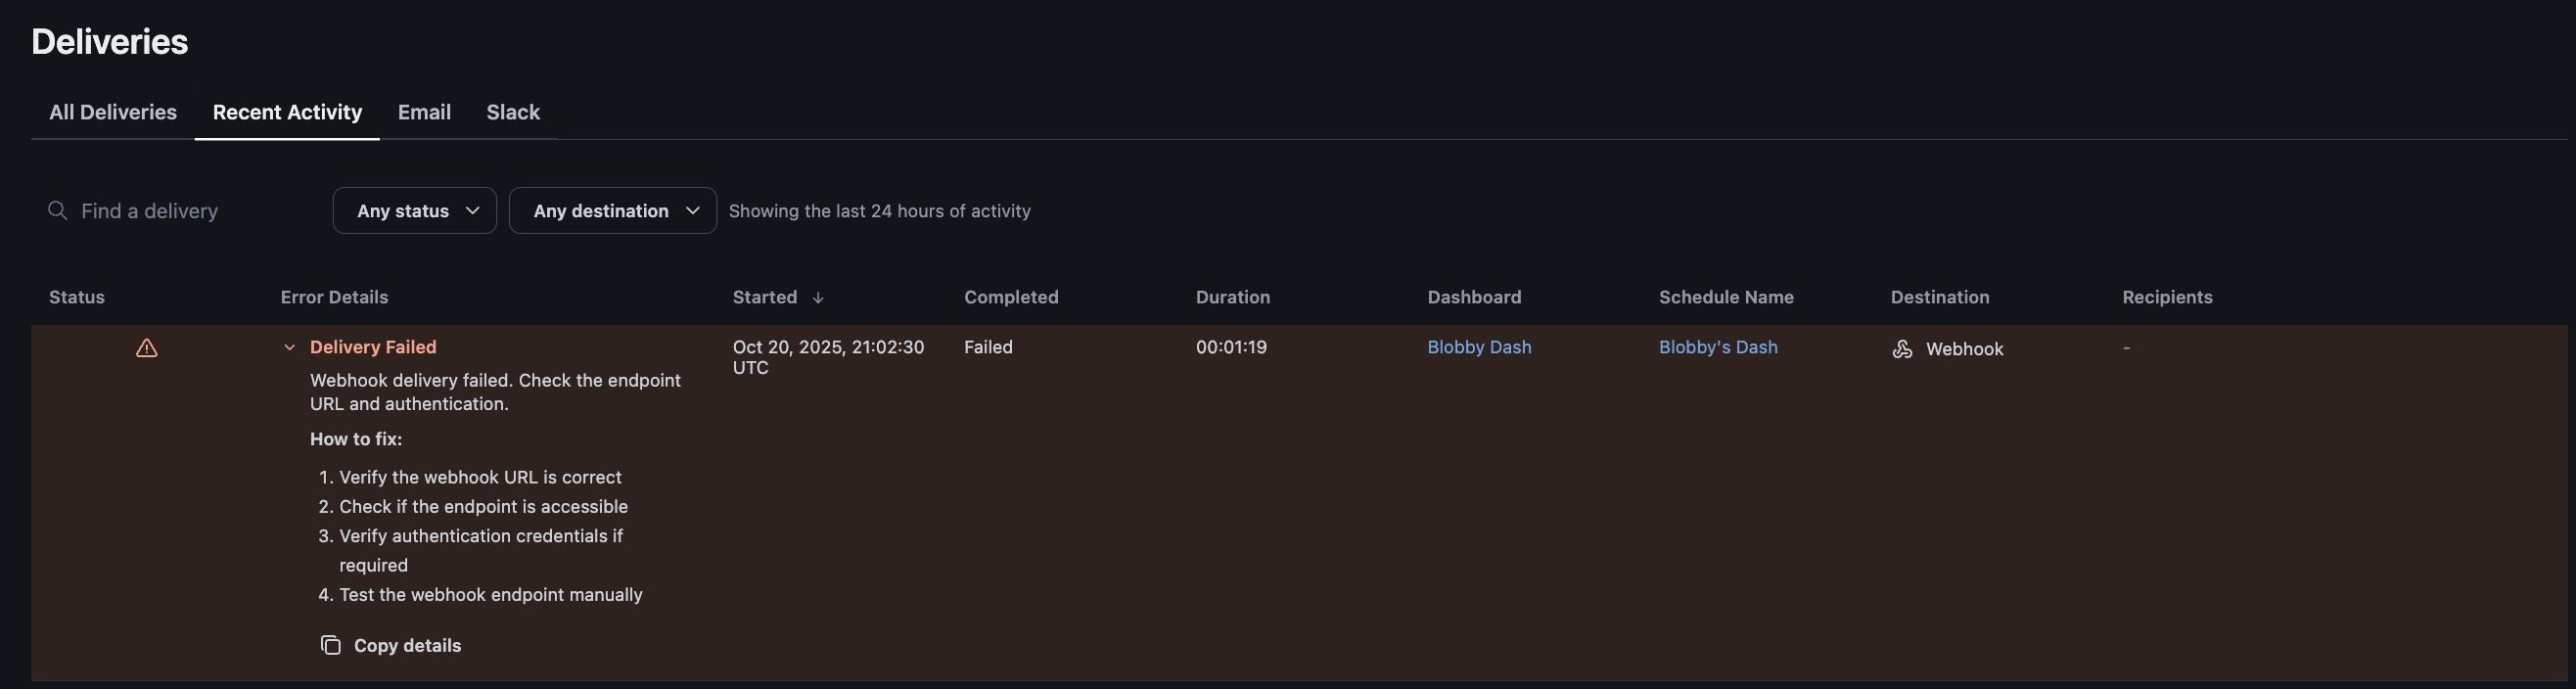Focus the Find a delivery search field
Screen dimensions: 2576x689
pyautogui.click(x=180, y=211)
